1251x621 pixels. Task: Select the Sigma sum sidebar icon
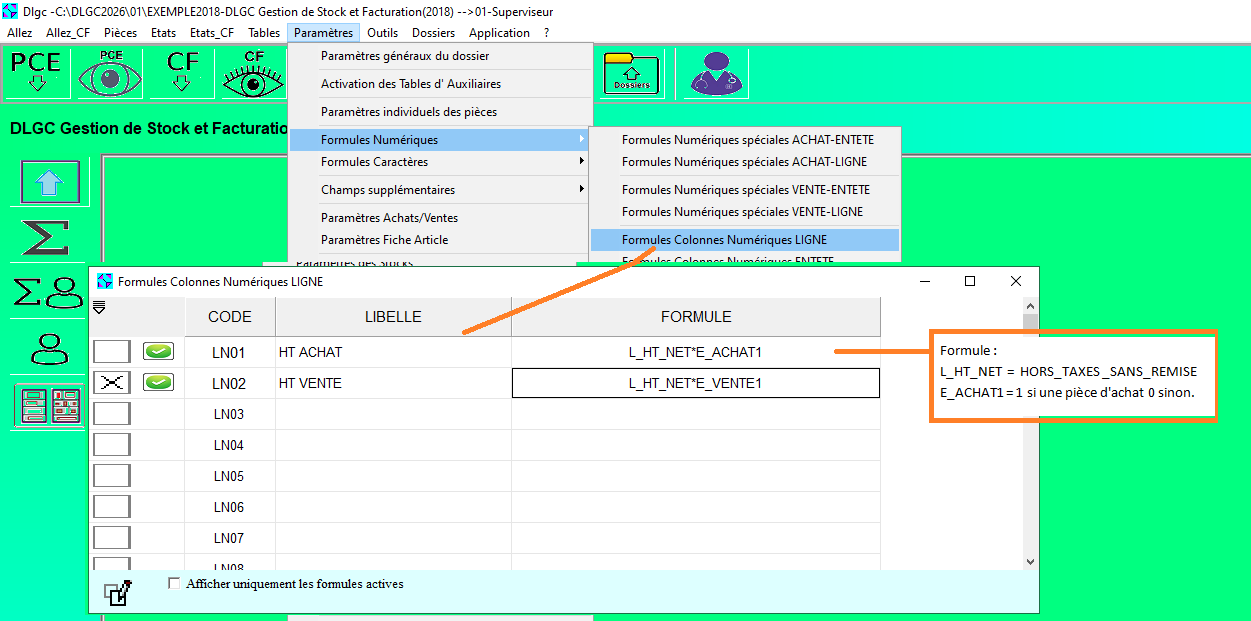[x=46, y=238]
